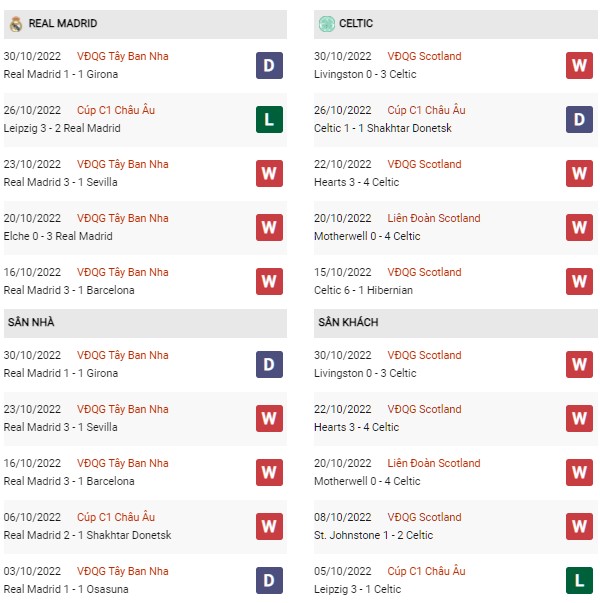600x603 pixels.
Task: Click the green L badge for Leipzig 3-1 Celtic
Action: (579, 580)
